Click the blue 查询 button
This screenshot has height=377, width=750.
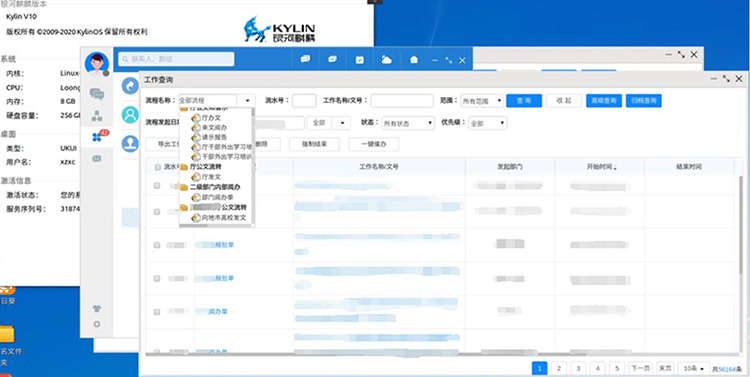[x=524, y=101]
